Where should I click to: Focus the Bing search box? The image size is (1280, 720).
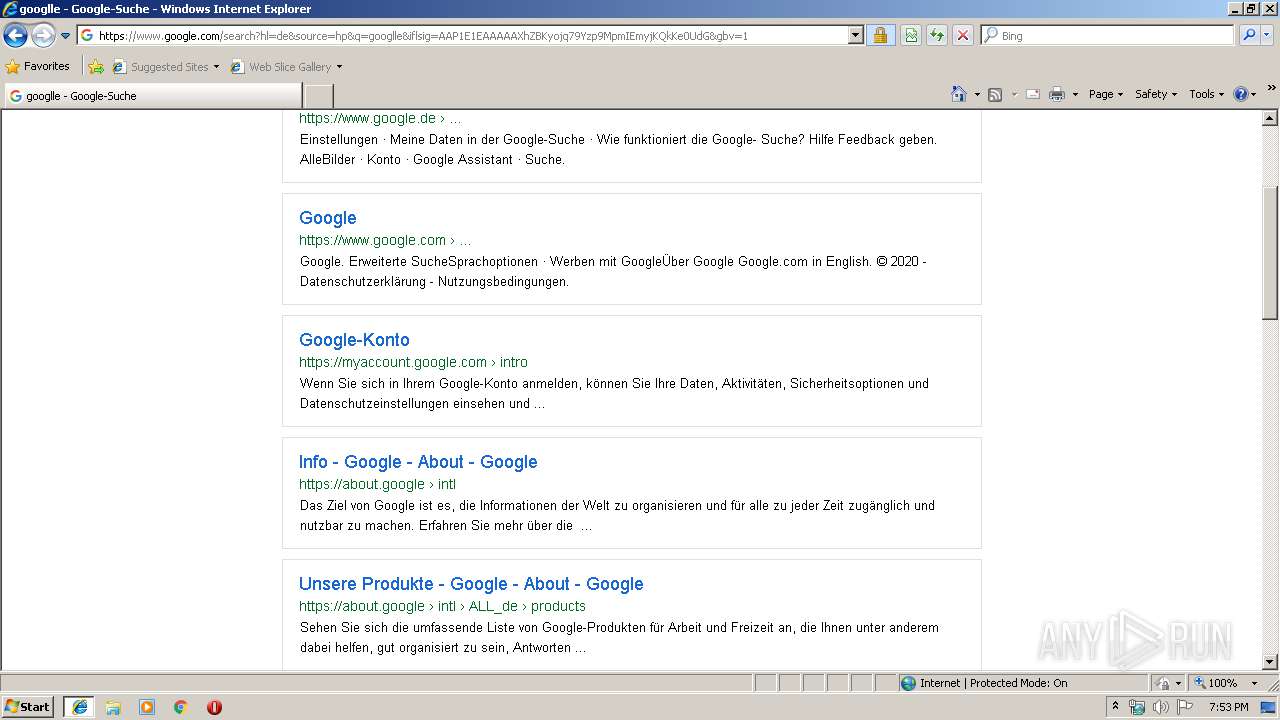pyautogui.click(x=1108, y=36)
